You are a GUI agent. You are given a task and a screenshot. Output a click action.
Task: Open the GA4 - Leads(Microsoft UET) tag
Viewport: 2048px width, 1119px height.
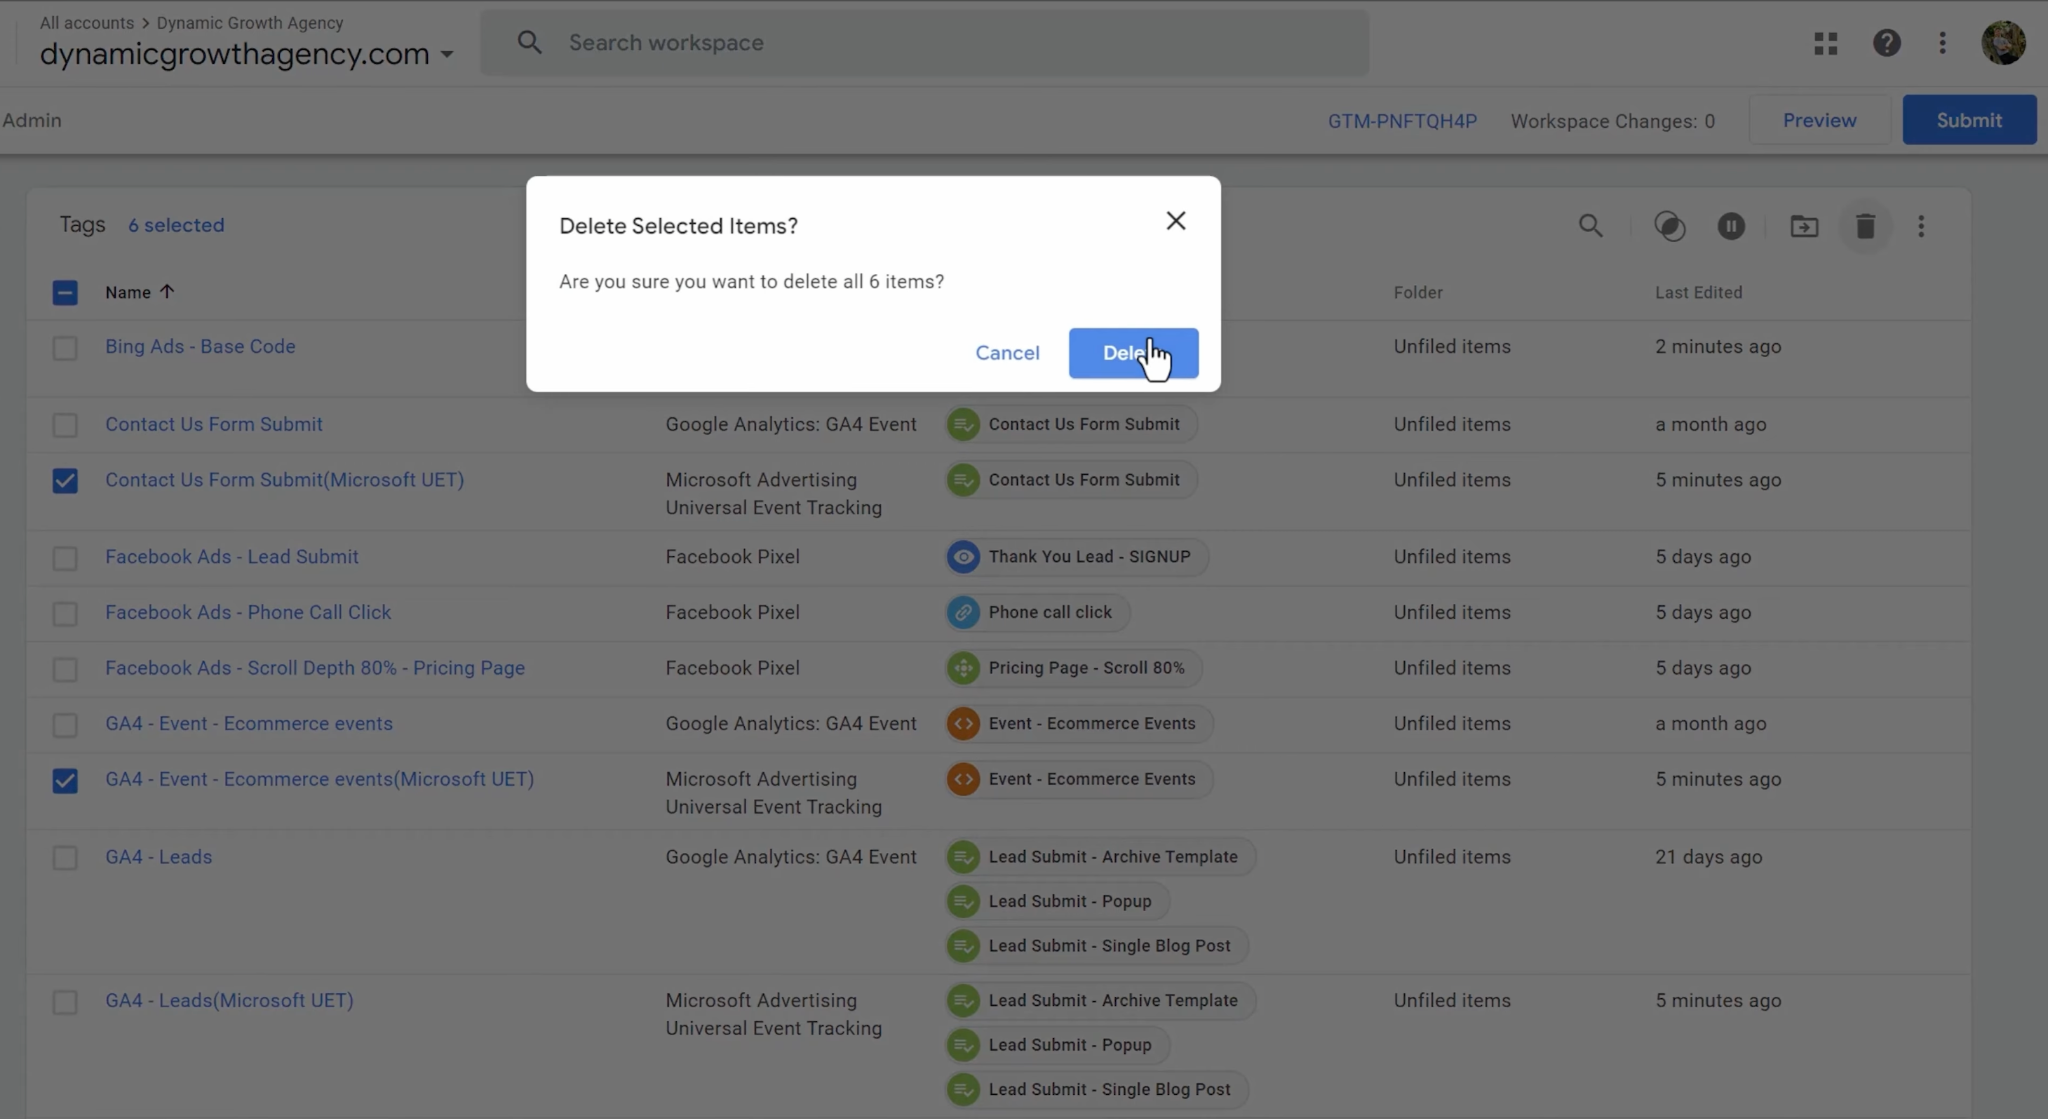click(x=229, y=1000)
